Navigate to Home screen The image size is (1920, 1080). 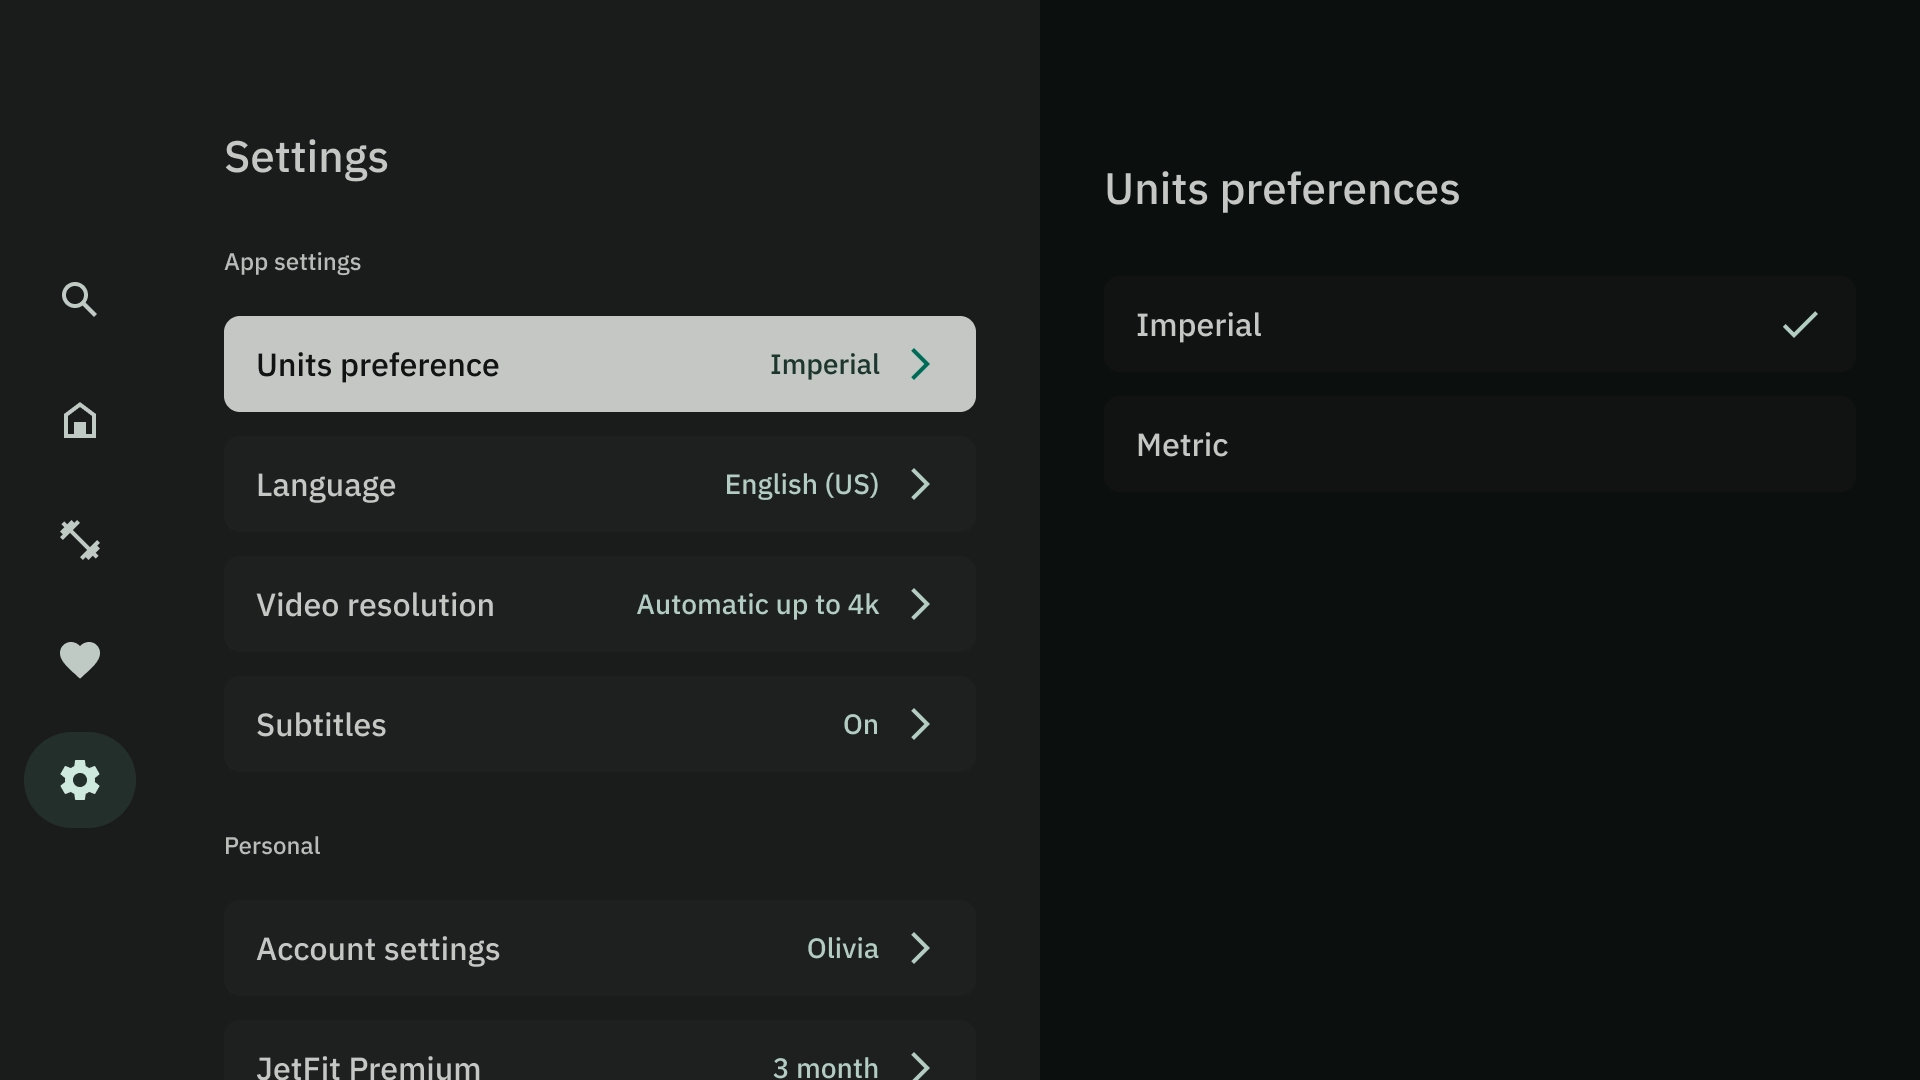pyautogui.click(x=79, y=419)
